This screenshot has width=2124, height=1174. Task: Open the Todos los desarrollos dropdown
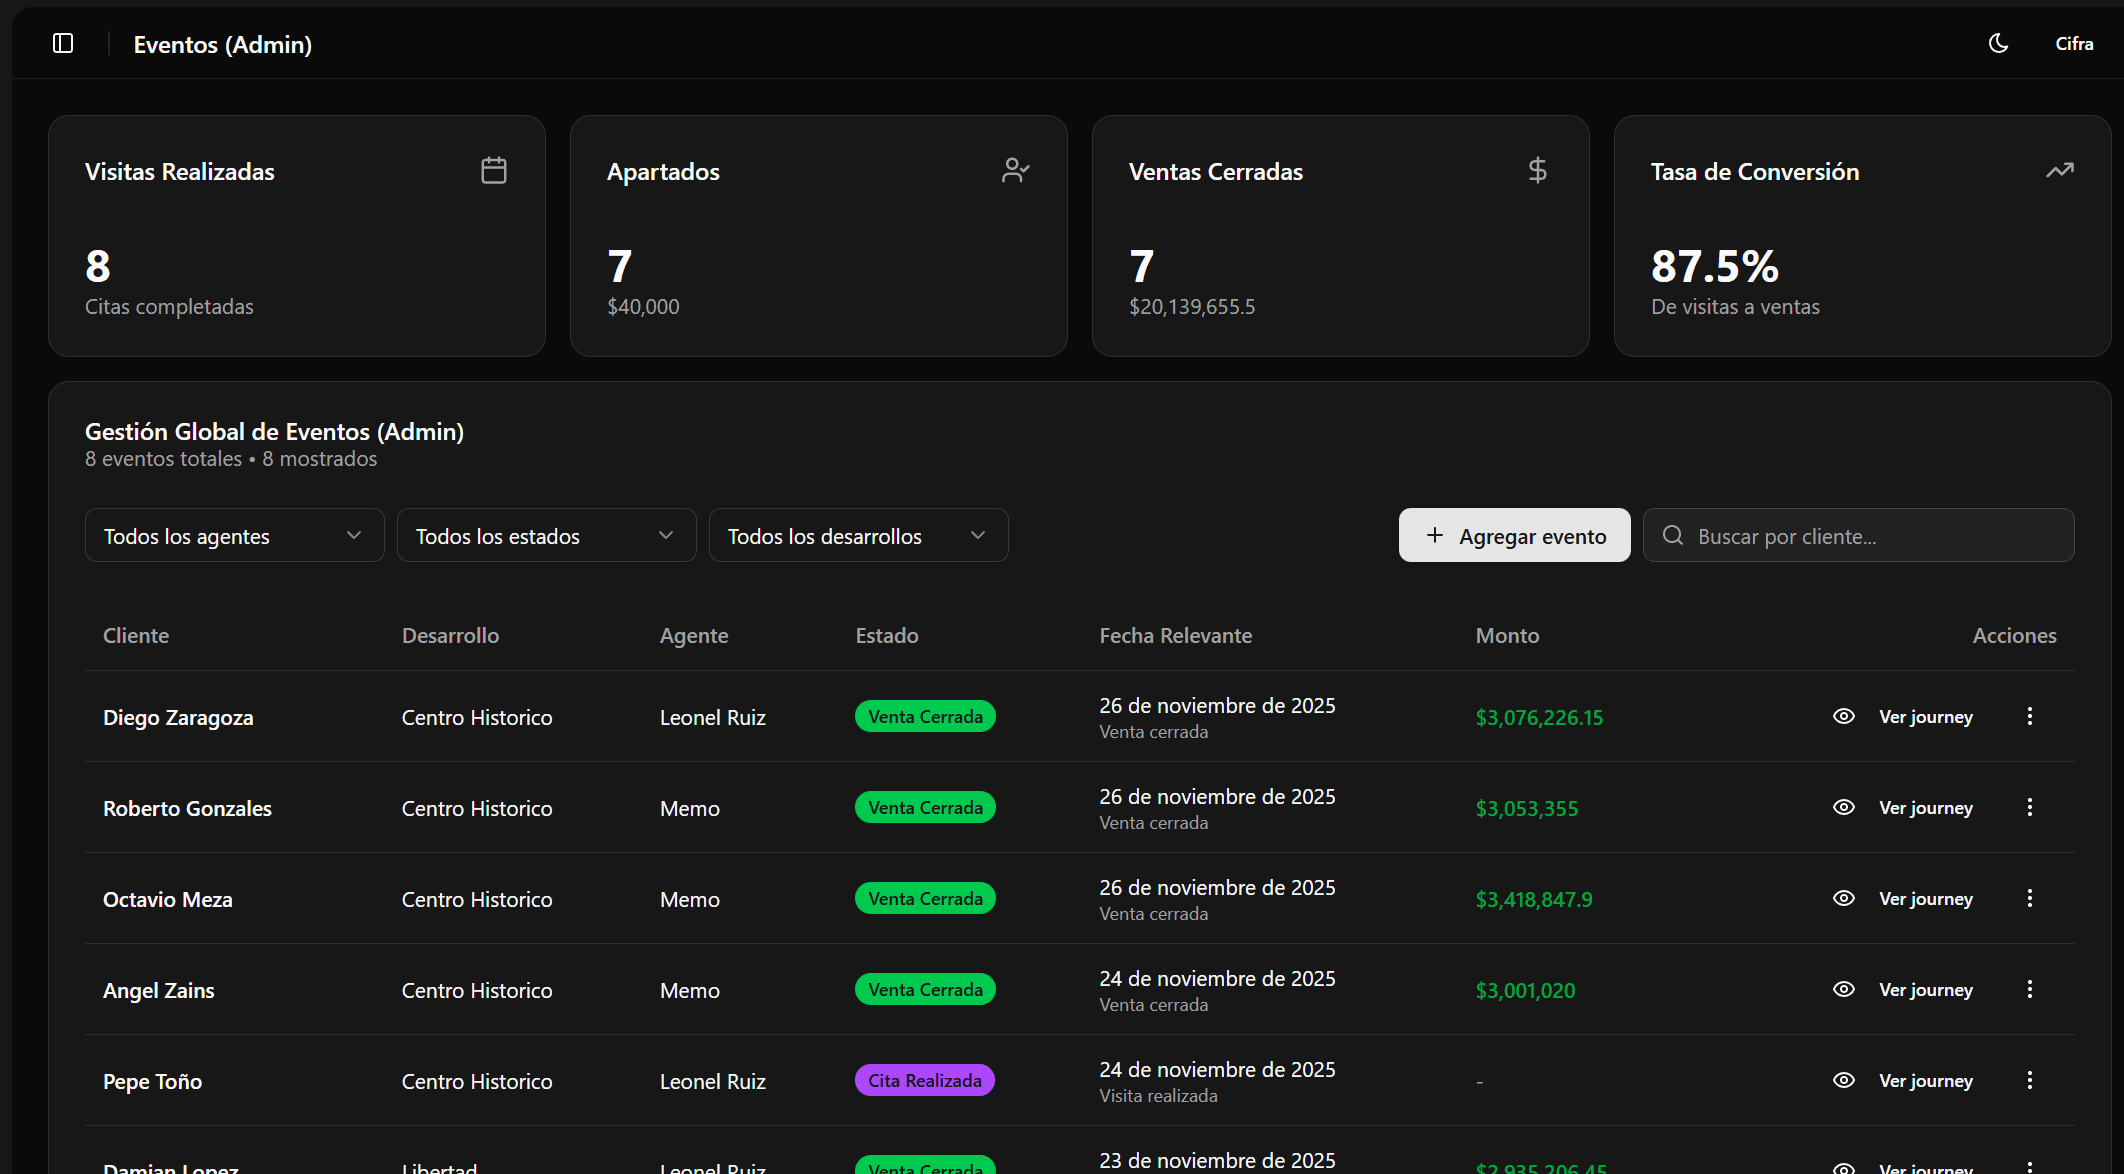tap(858, 535)
